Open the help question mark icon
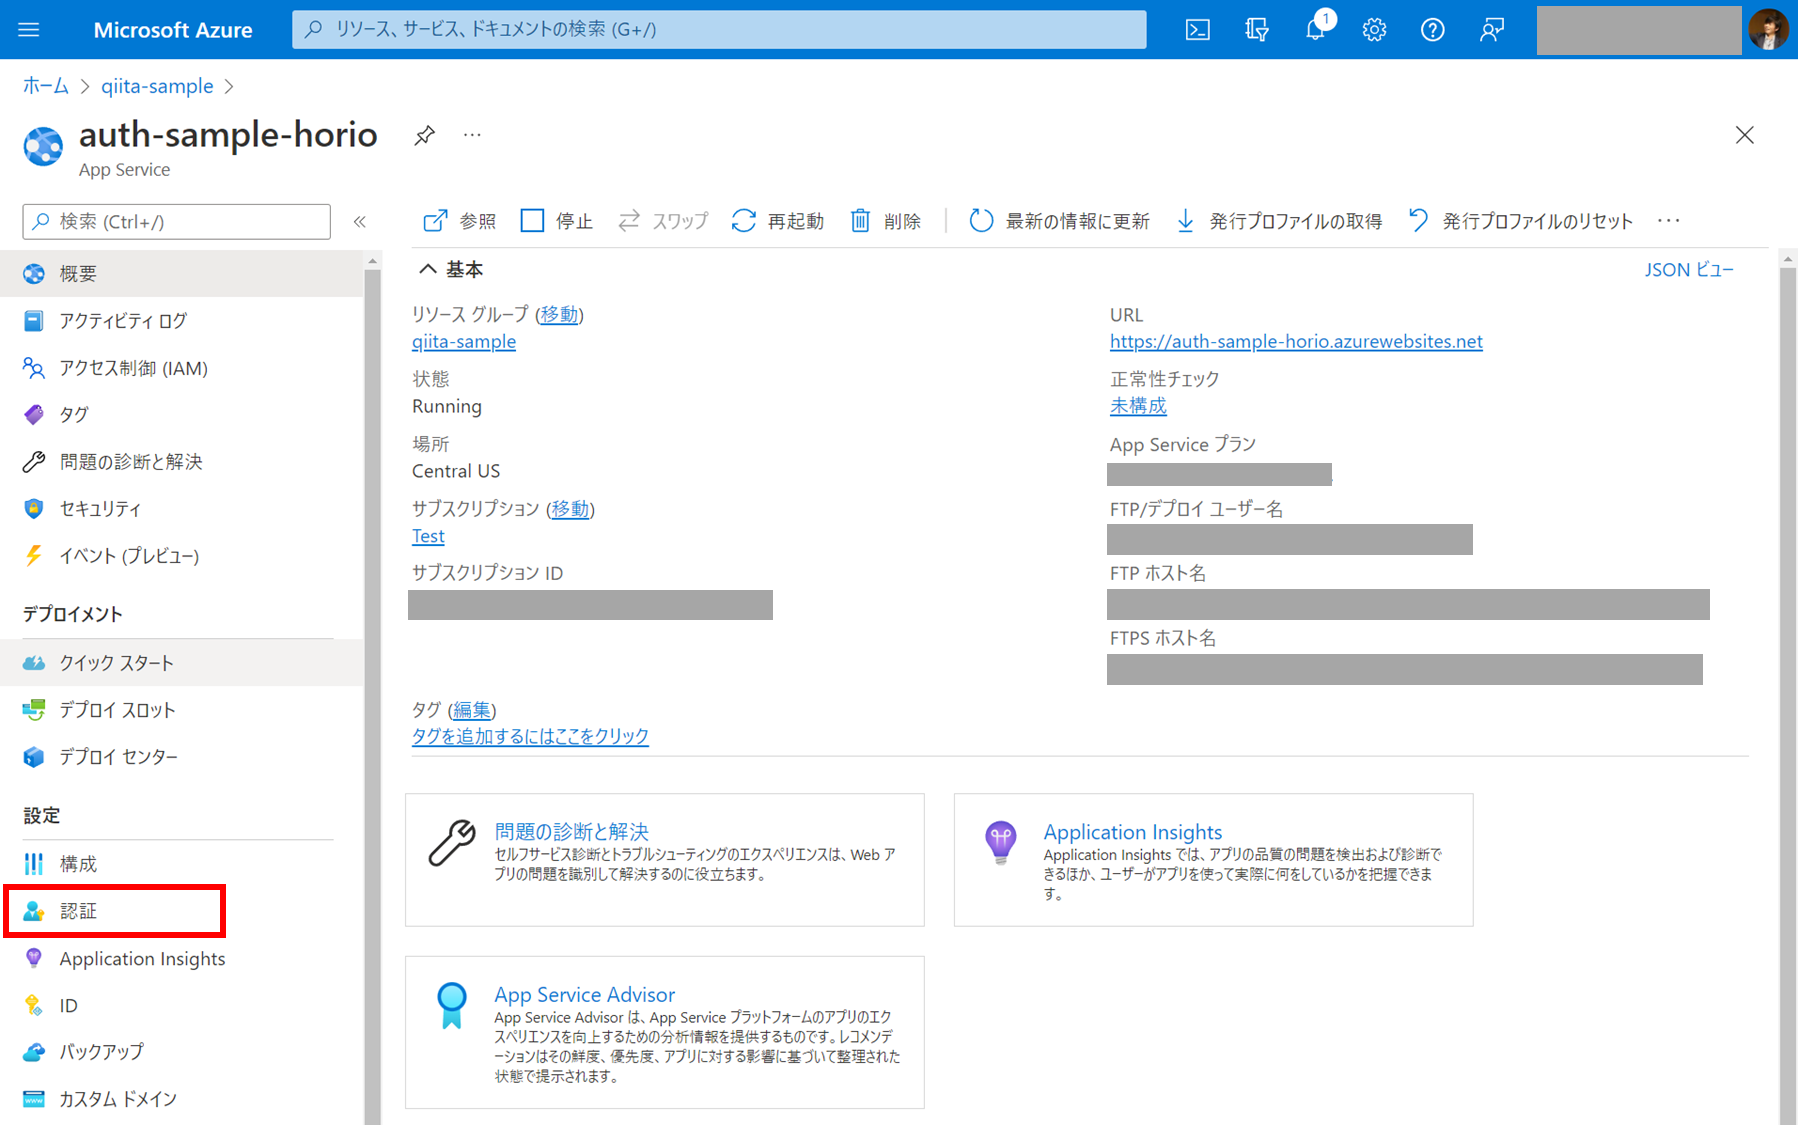The image size is (1798, 1125). [1432, 30]
